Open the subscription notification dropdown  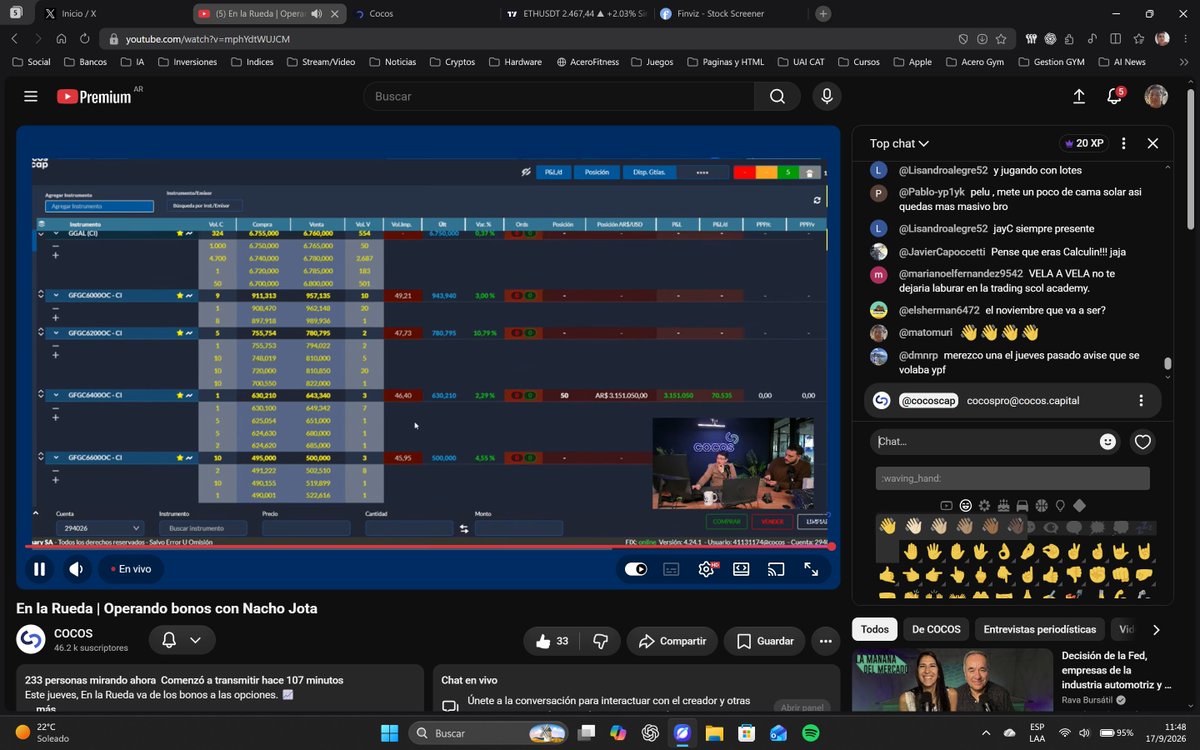(182, 640)
